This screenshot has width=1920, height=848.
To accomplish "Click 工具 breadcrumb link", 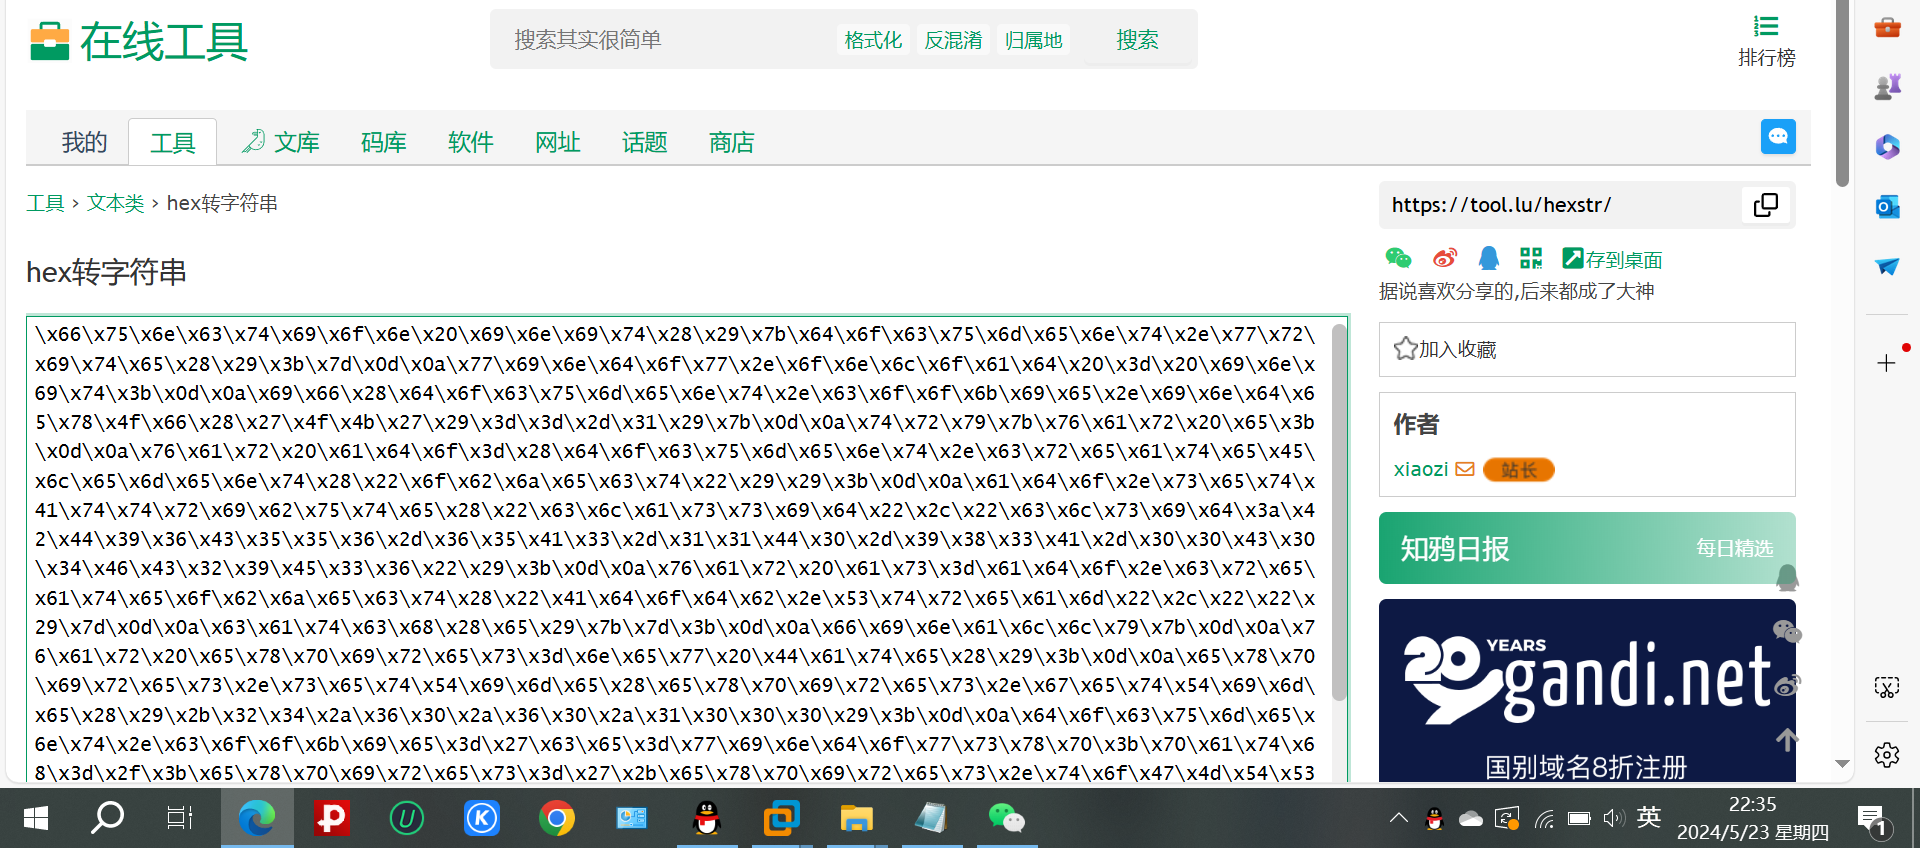I will (45, 203).
